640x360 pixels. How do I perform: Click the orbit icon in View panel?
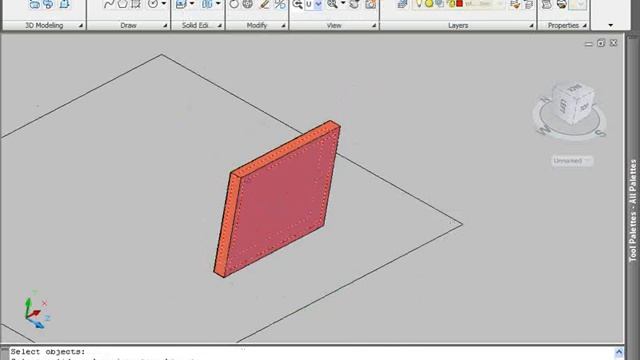pyautogui.click(x=354, y=4)
